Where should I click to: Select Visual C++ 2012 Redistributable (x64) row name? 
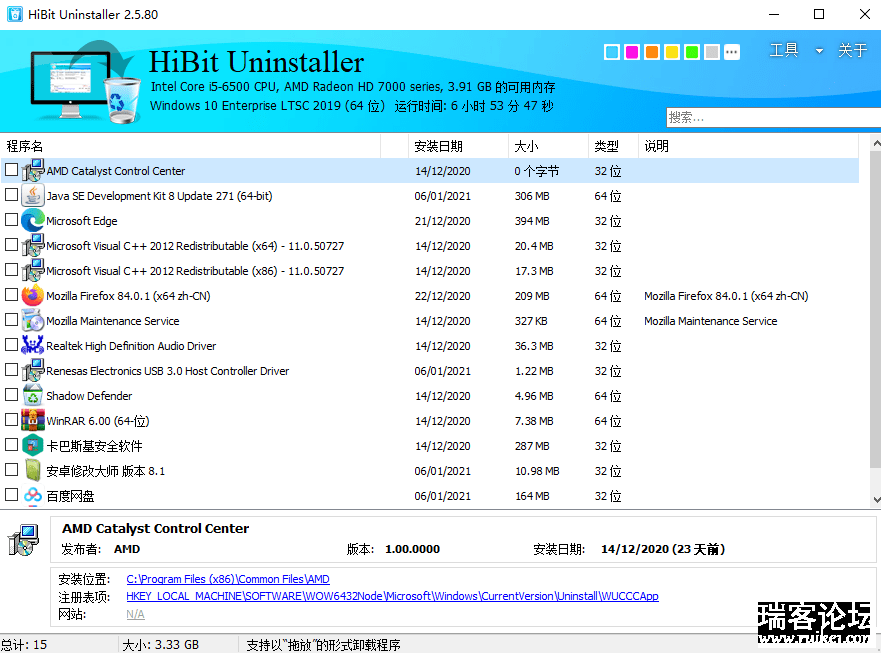(195, 246)
